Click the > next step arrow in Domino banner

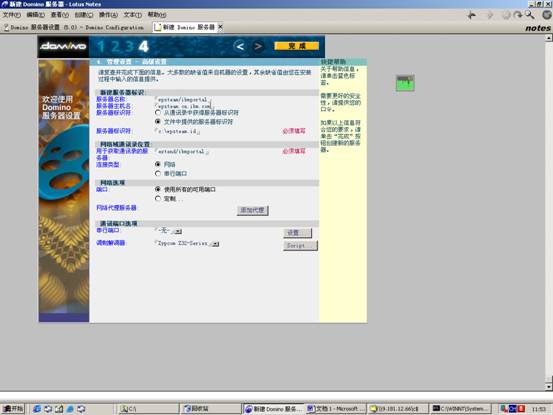click(258, 46)
